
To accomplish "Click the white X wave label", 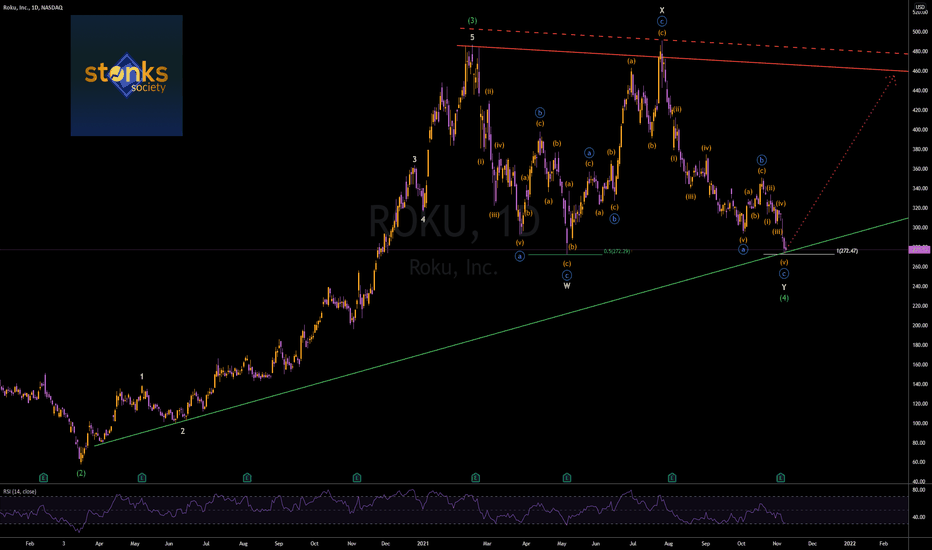I will coord(662,10).
